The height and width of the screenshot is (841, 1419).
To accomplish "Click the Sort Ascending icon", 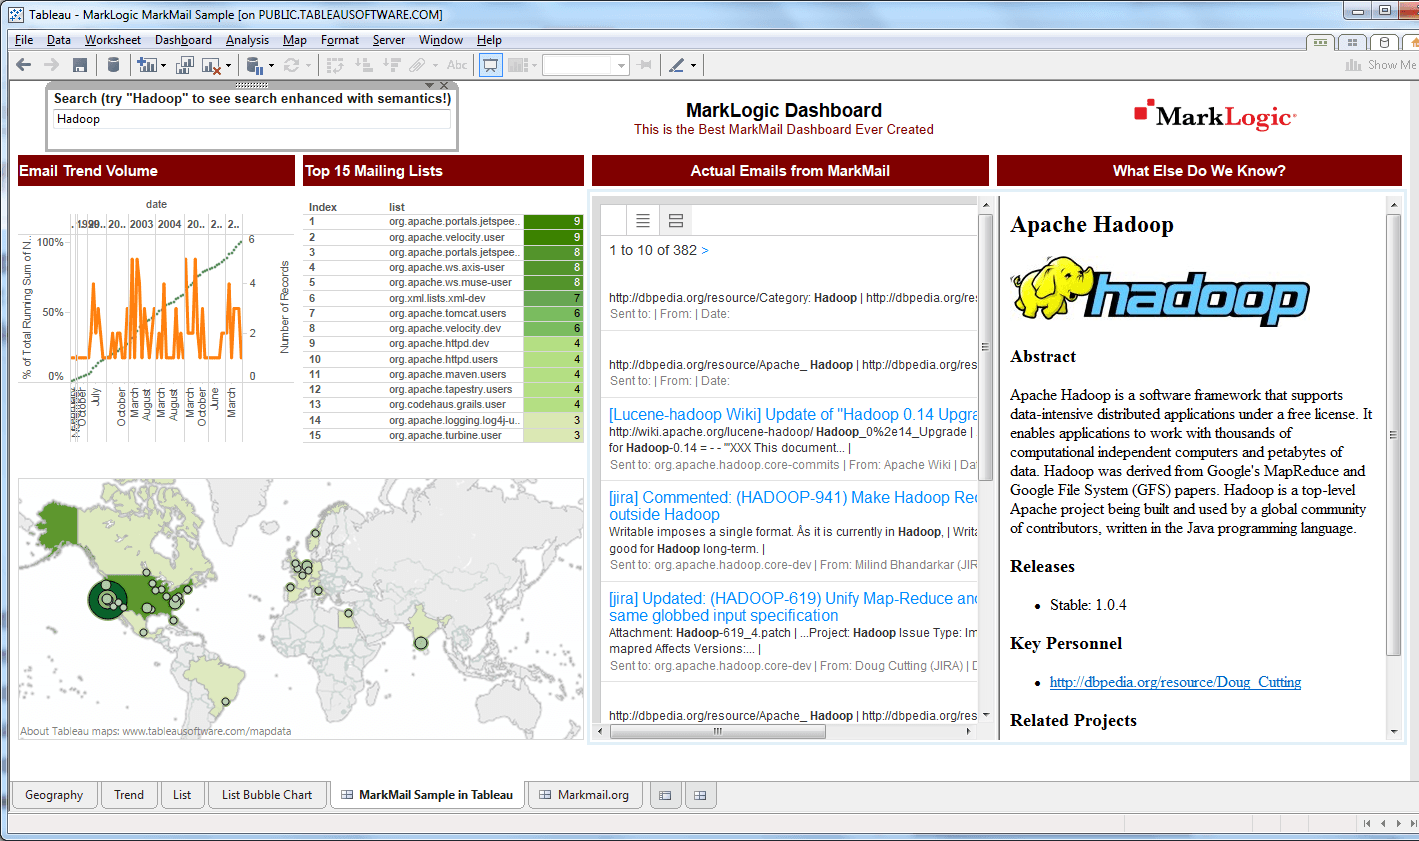I will (364, 65).
